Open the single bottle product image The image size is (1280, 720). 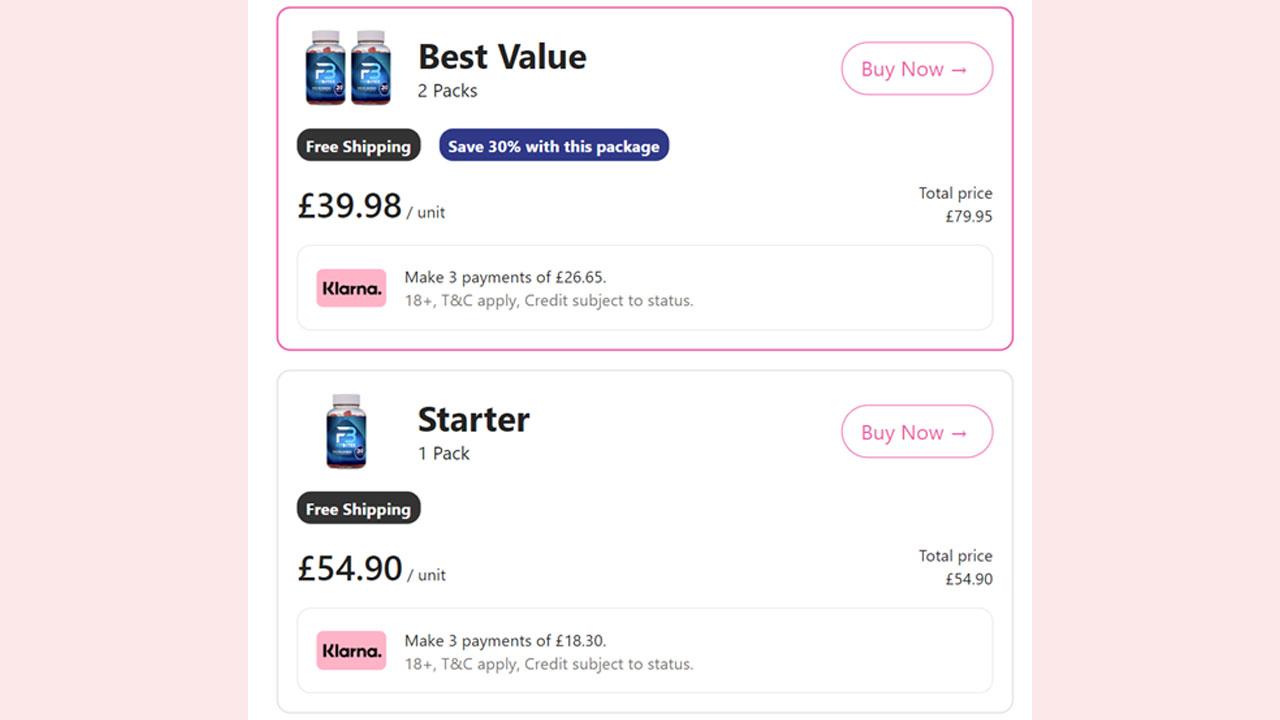tap(347, 431)
